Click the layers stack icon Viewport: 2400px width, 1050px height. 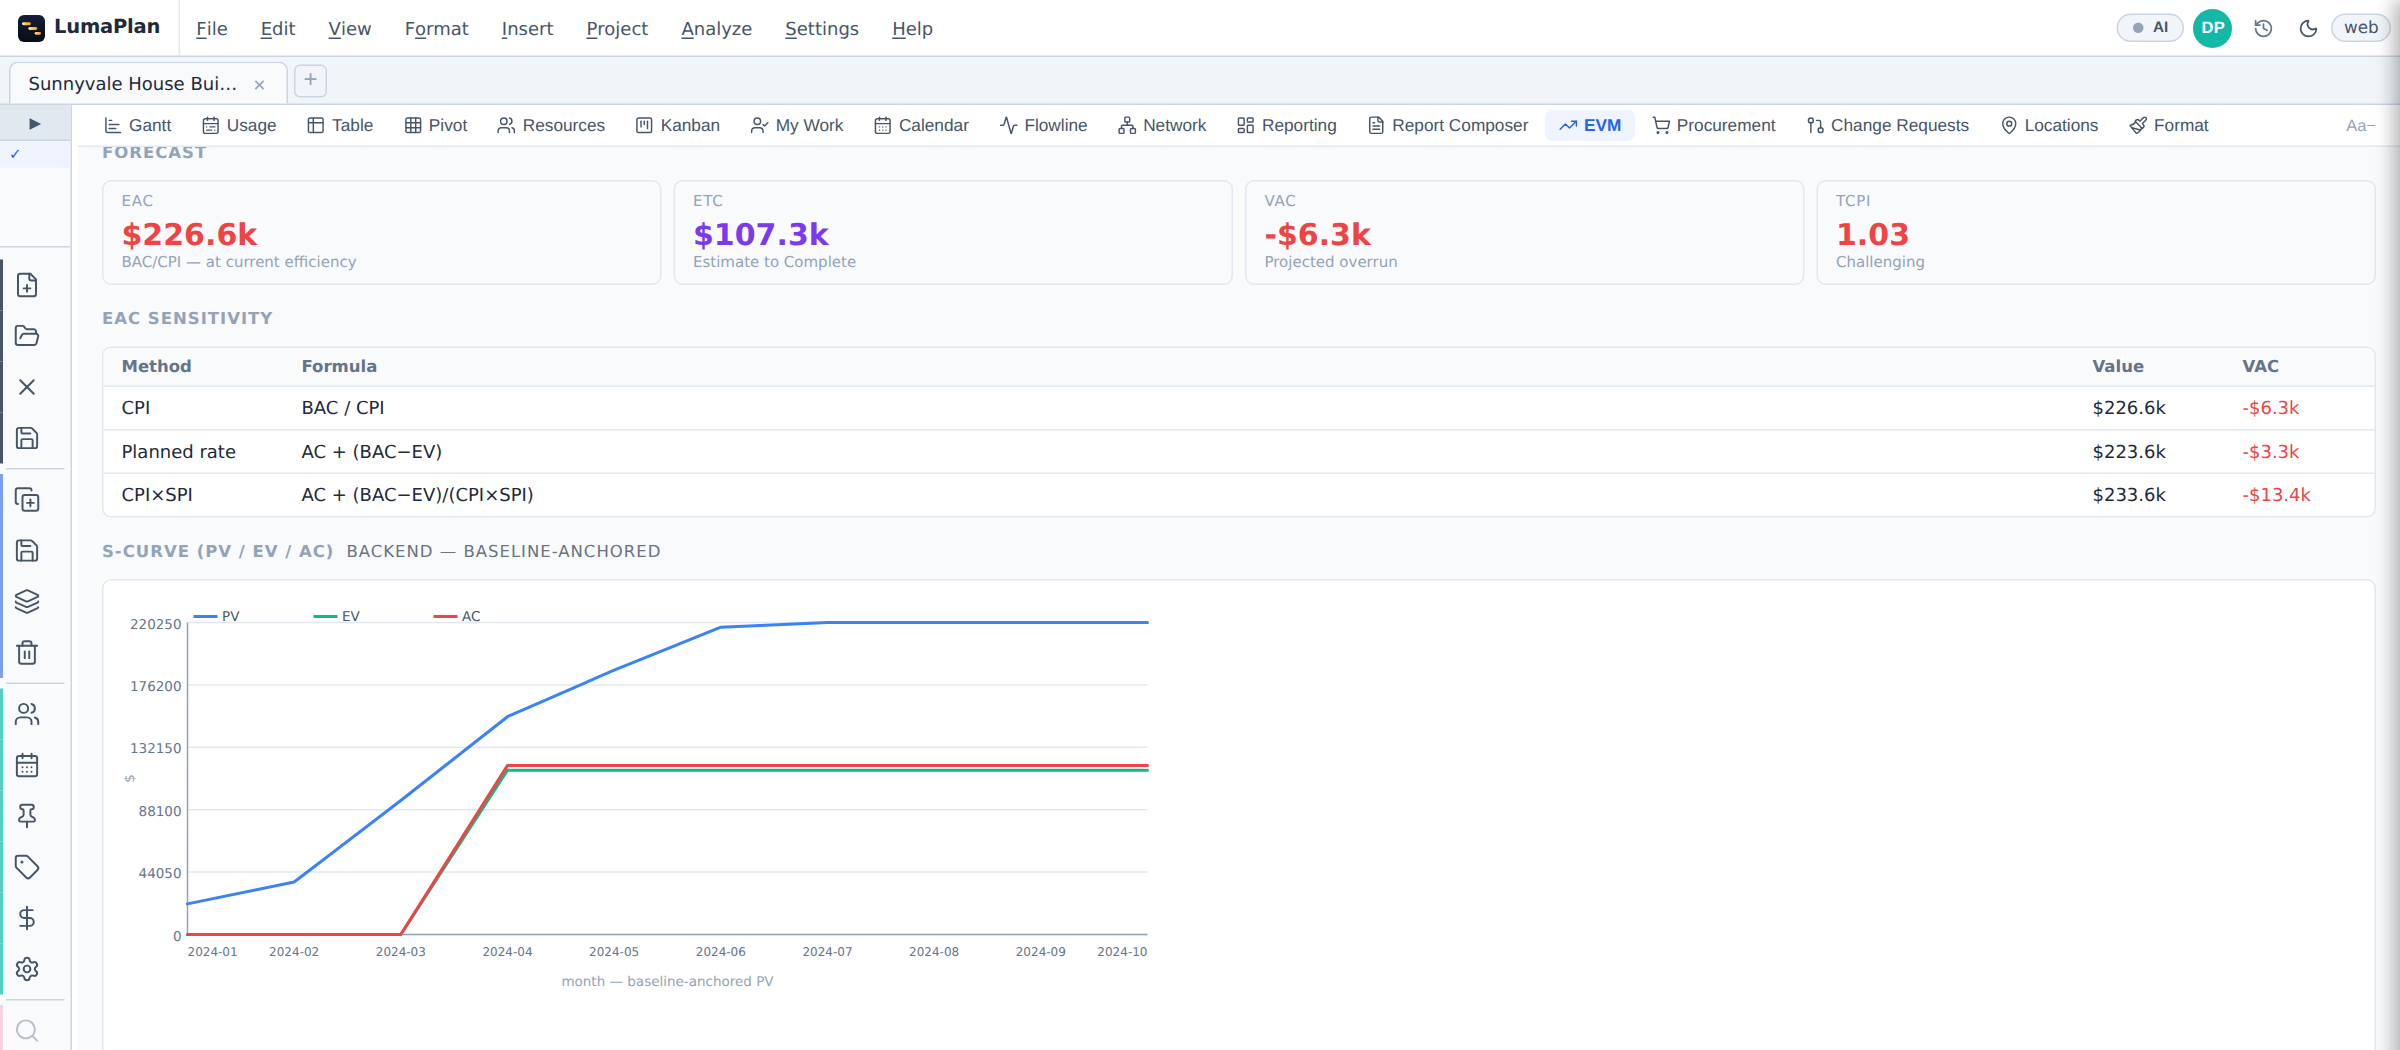(x=27, y=601)
